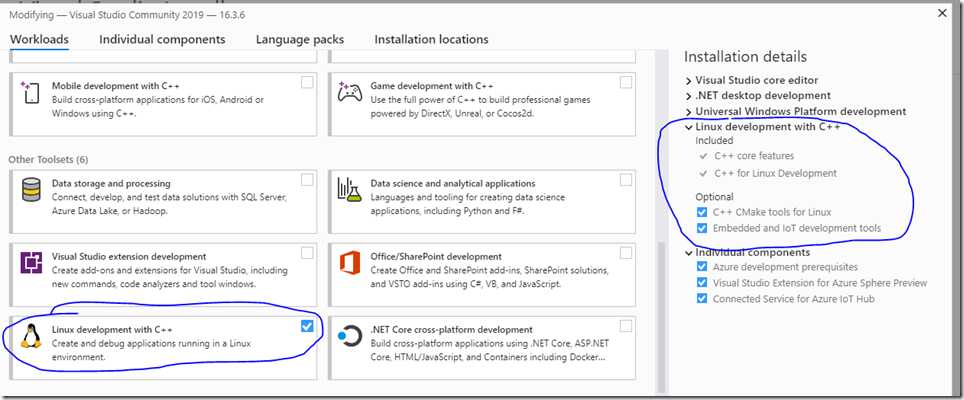Click the Installation details heading
Image resolution: width=964 pixels, height=400 pixels.
(746, 57)
